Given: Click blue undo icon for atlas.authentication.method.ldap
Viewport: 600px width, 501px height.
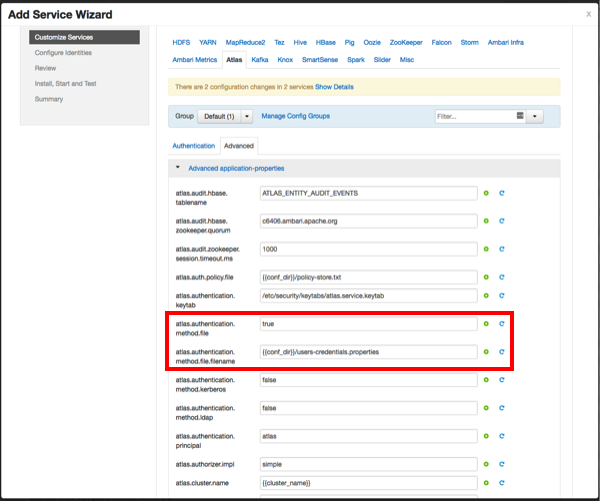Looking at the screenshot, I should (501, 408).
